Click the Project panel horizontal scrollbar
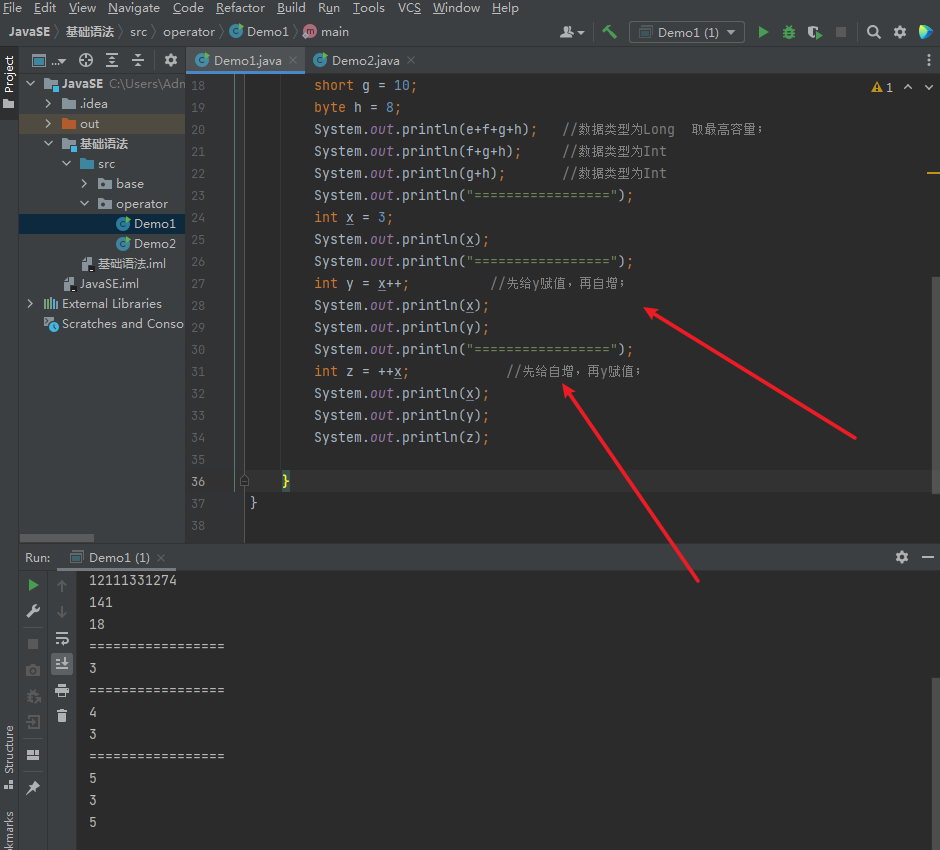Screen dimensions: 940x850 coord(57,538)
